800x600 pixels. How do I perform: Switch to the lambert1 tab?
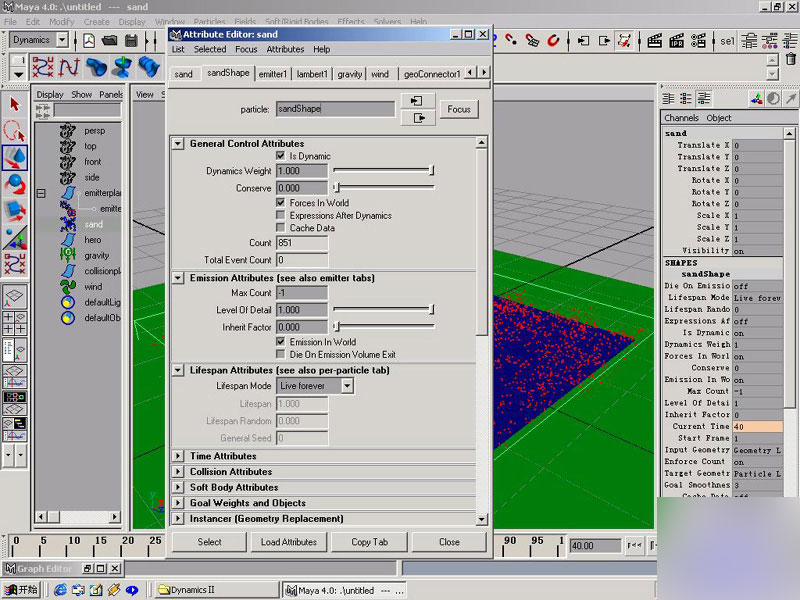[x=312, y=74]
